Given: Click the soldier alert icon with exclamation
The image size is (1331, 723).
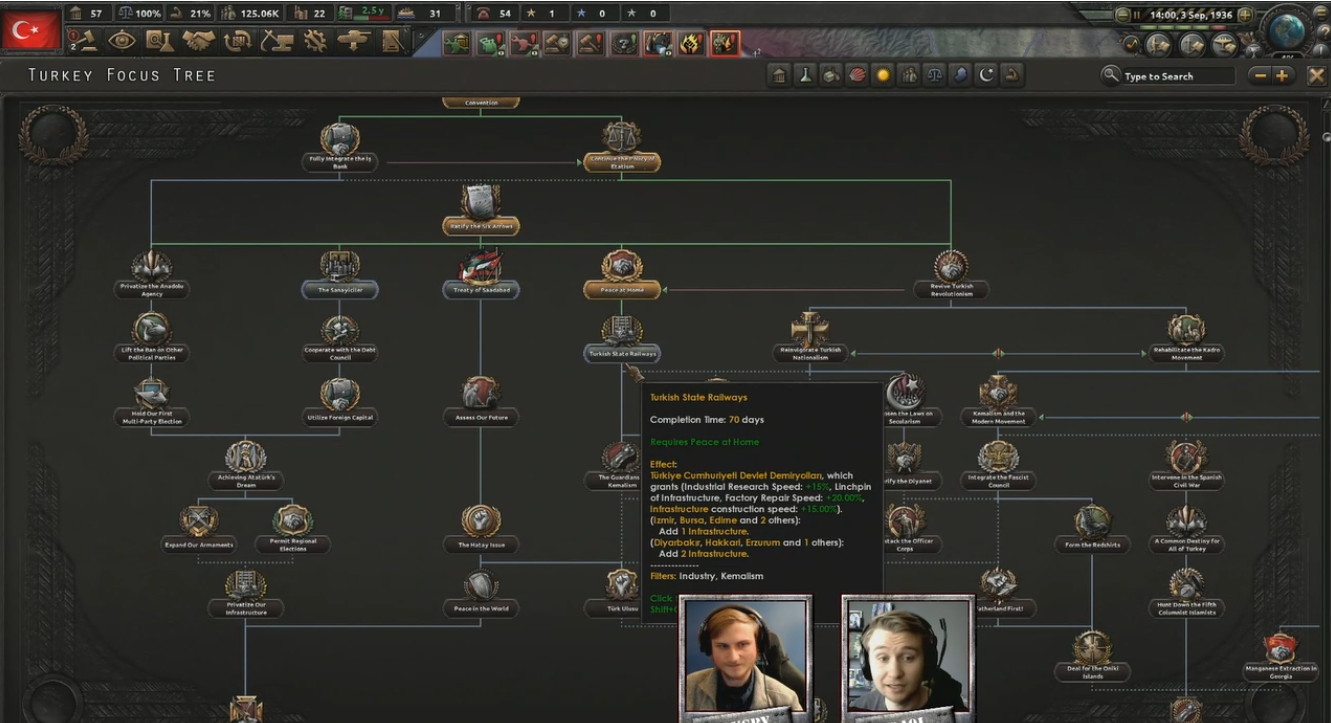Looking at the screenshot, I should 725,44.
